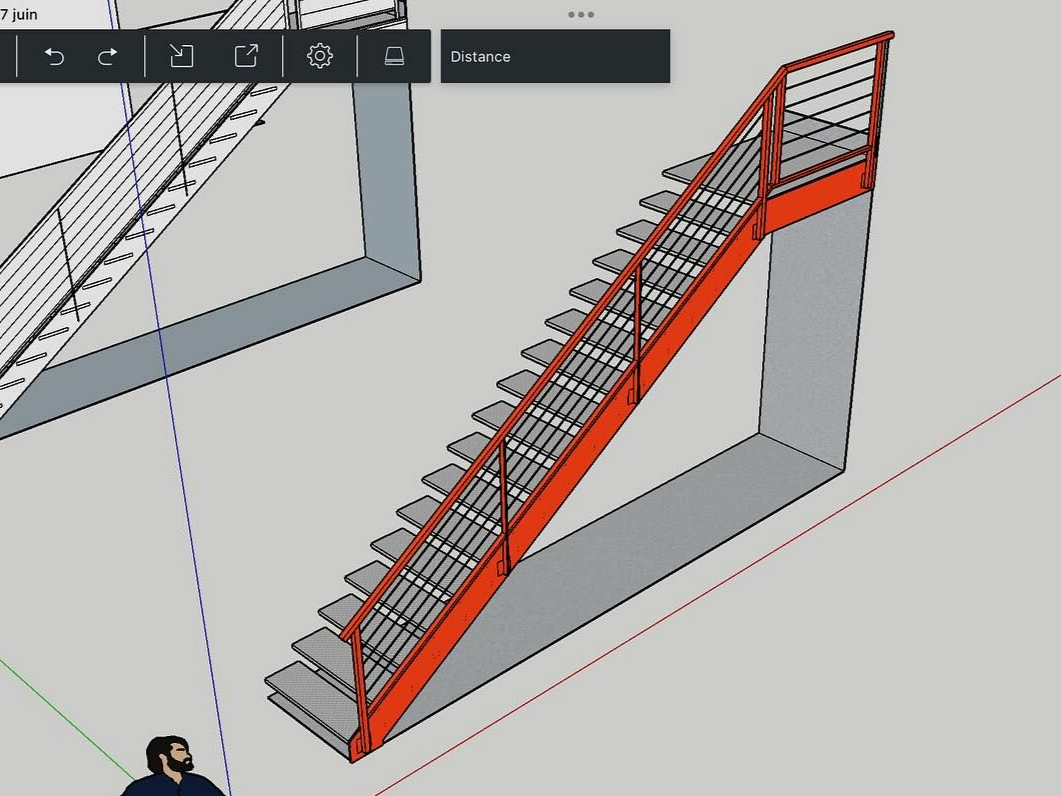Click the Undo arrow icon
The height and width of the screenshot is (796, 1061).
coord(56,56)
